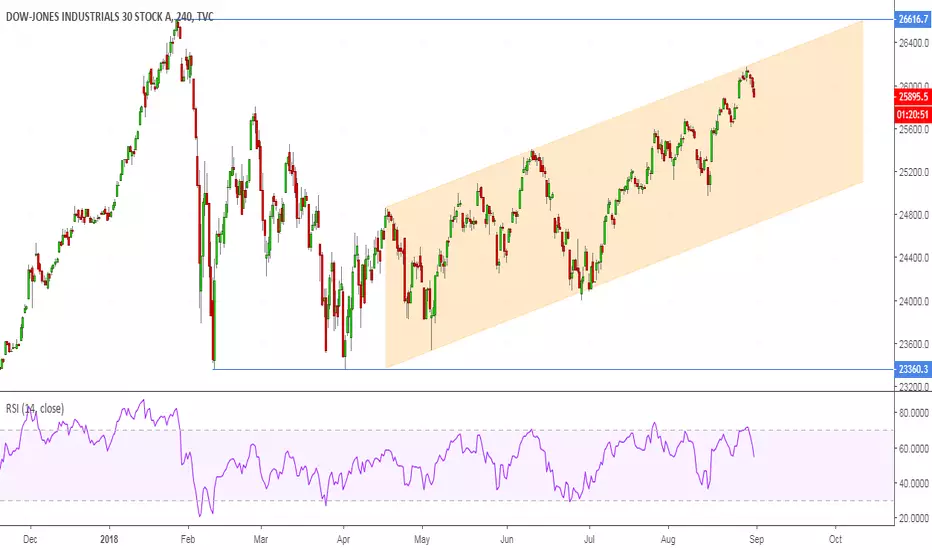932x550 pixels.
Task: Click the Aug label on time axis
Action: tap(668, 539)
